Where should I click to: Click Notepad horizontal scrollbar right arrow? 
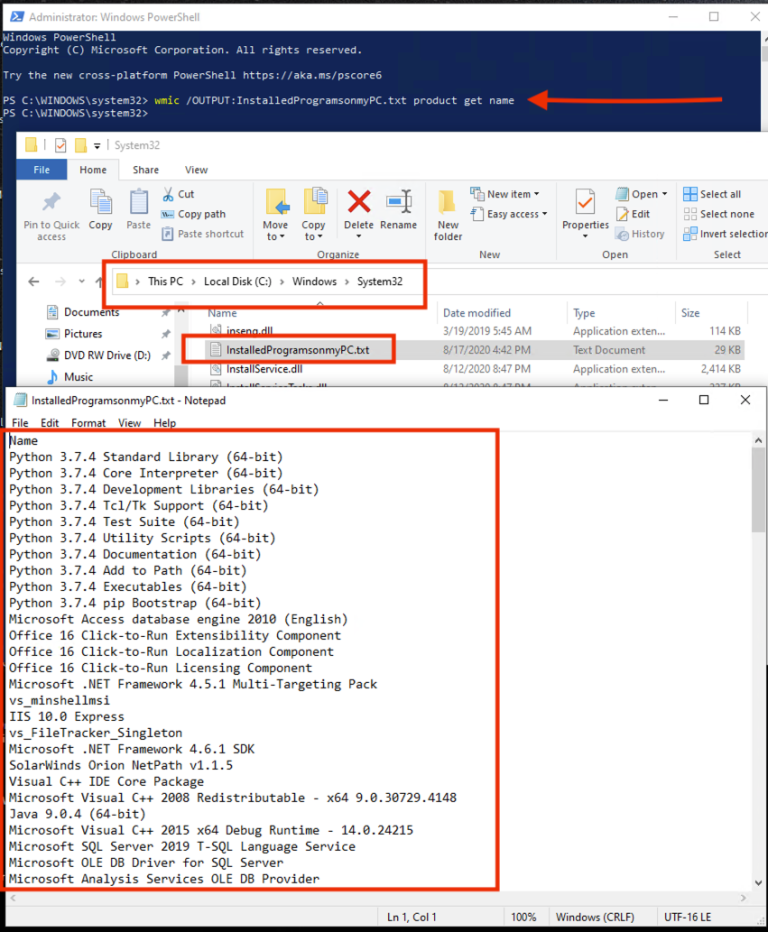743,898
